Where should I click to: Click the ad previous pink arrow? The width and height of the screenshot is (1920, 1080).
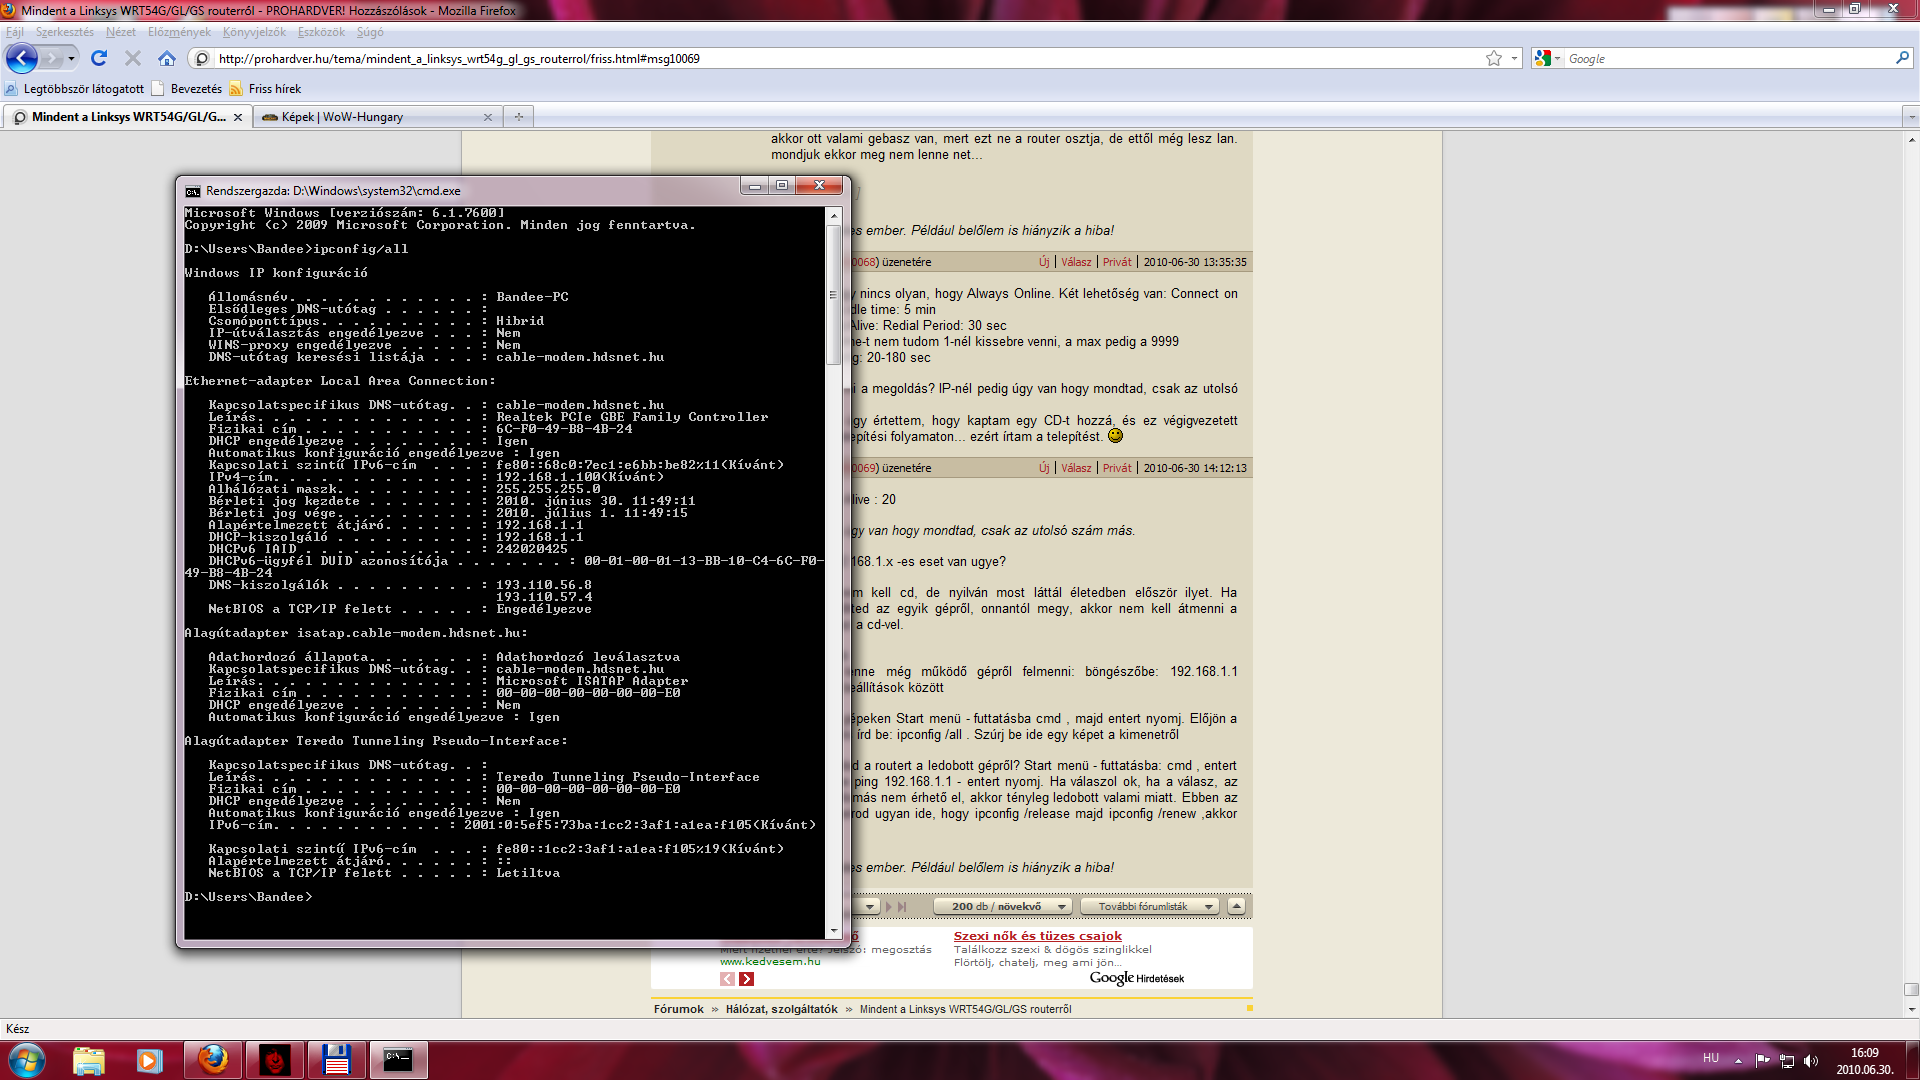728,979
